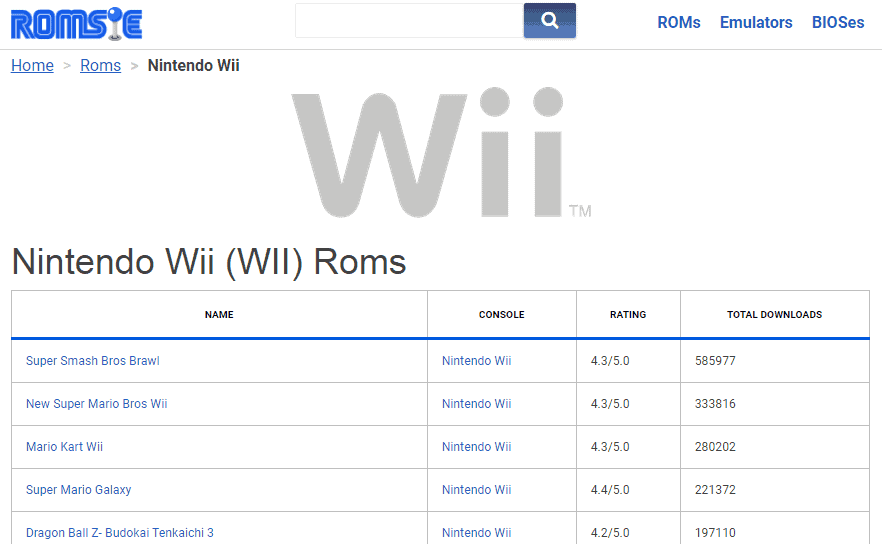Click the Romsie logo
The width and height of the screenshot is (882, 544).
(76, 24)
